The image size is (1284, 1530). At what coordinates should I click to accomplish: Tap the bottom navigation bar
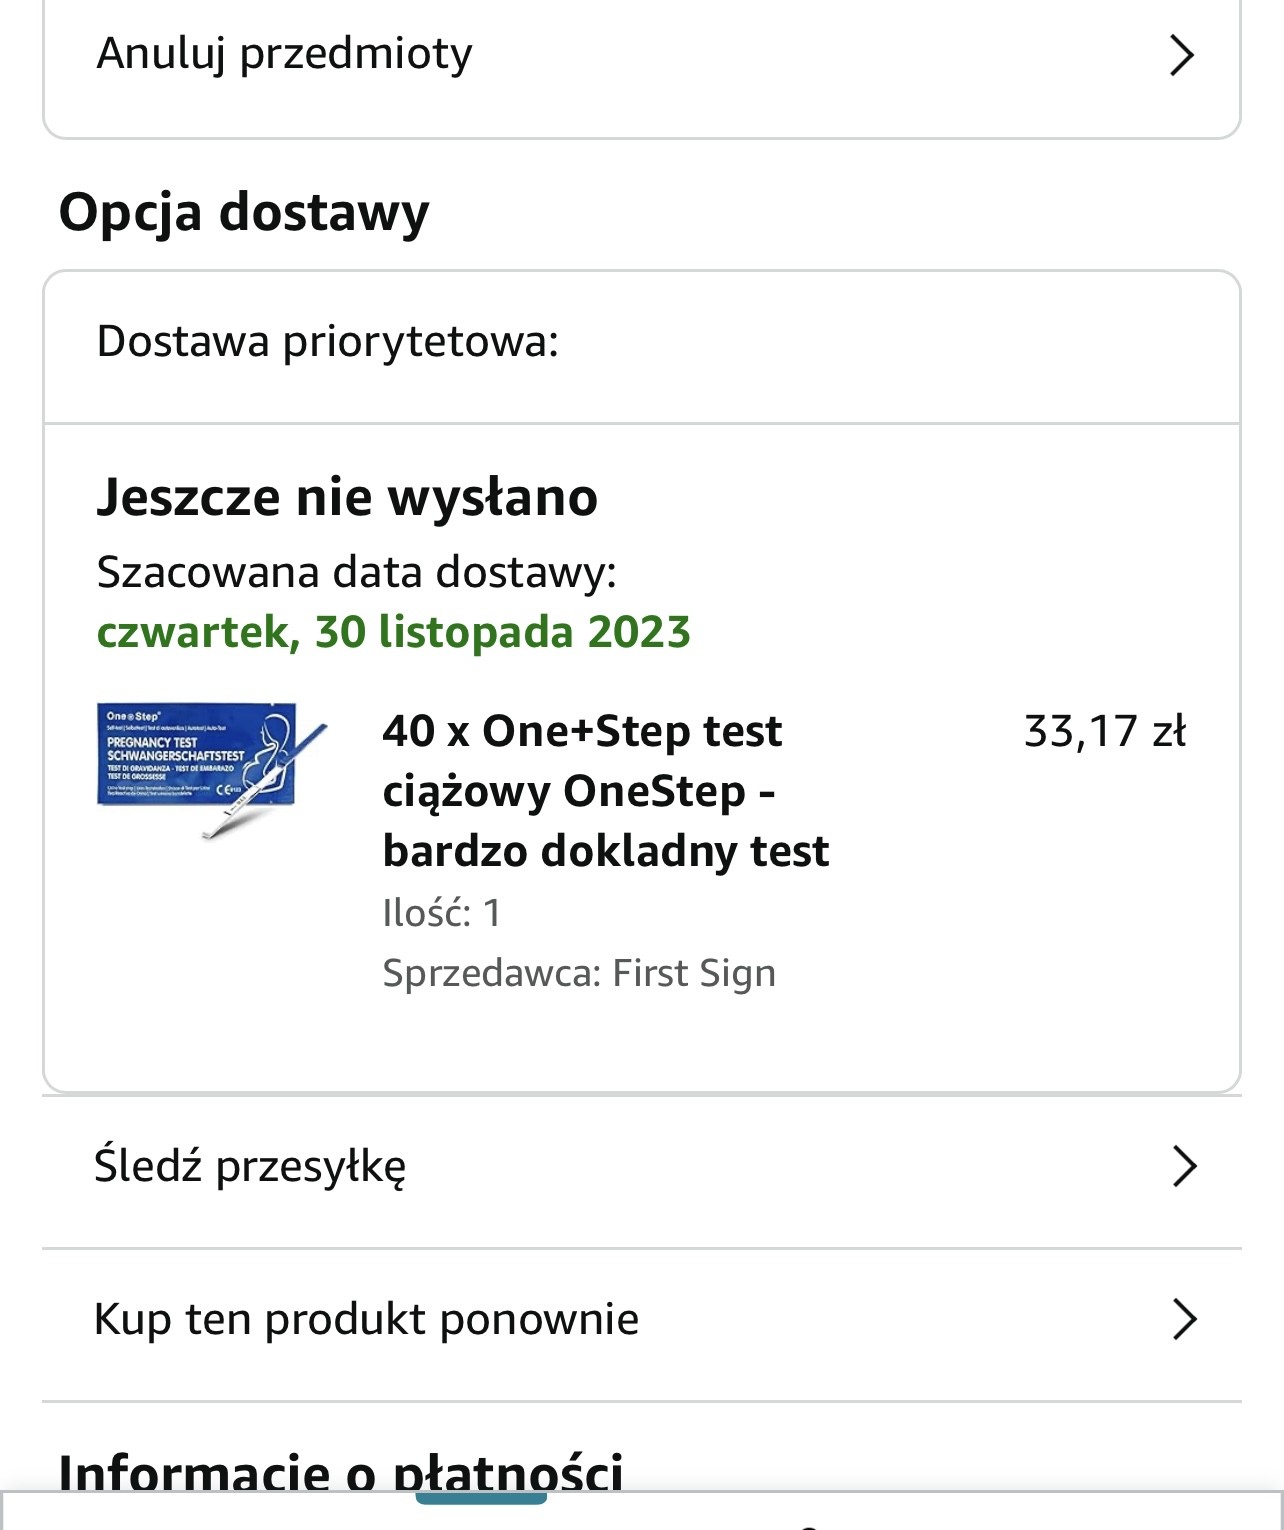642,1510
